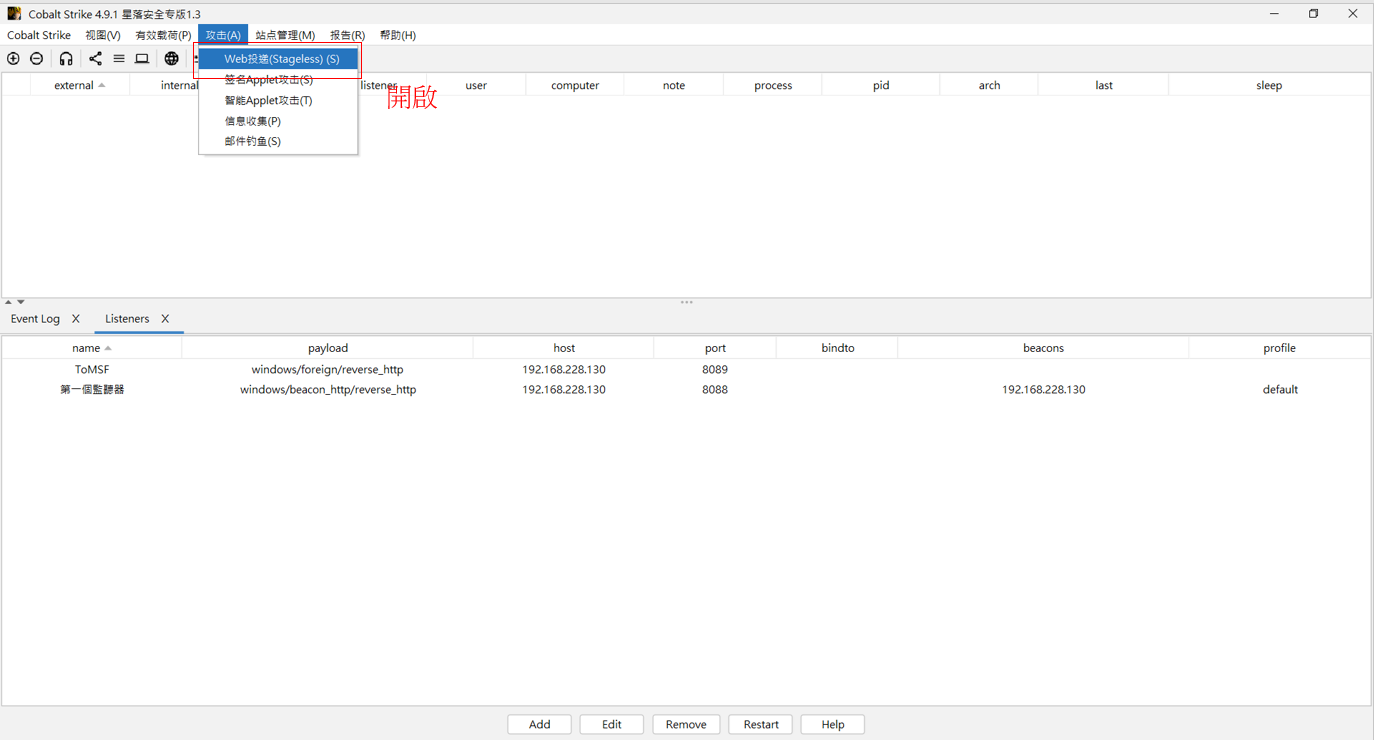Sort listeners by name column
The image size is (1374, 740).
click(x=91, y=348)
